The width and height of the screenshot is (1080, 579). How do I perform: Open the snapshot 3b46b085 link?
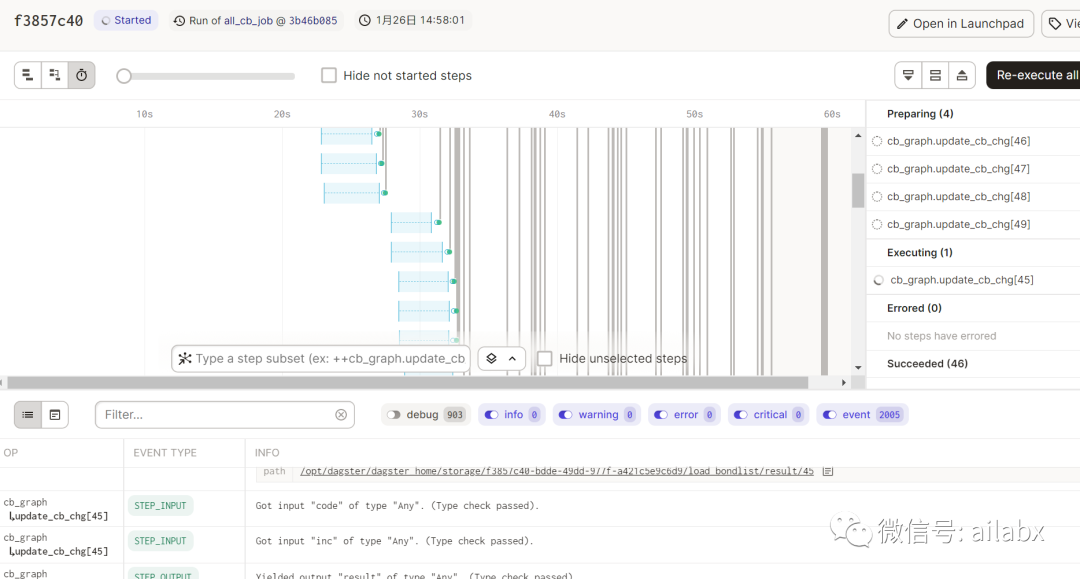point(313,21)
